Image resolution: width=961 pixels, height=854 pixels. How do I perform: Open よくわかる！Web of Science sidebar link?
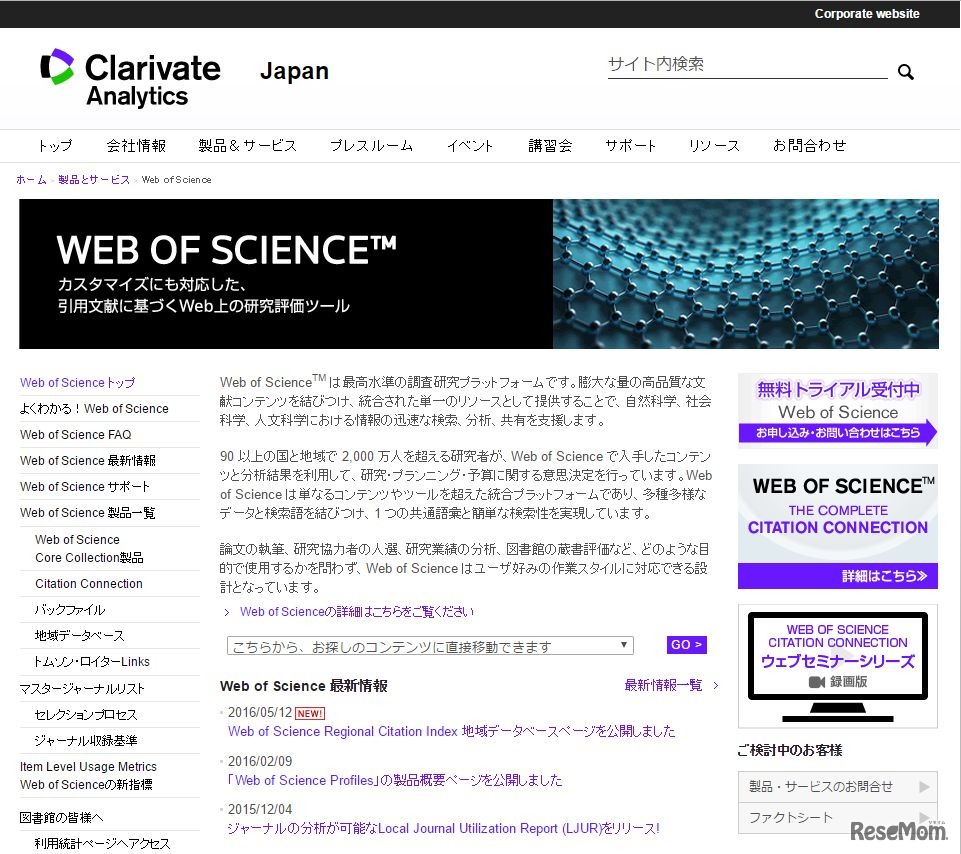coord(94,409)
